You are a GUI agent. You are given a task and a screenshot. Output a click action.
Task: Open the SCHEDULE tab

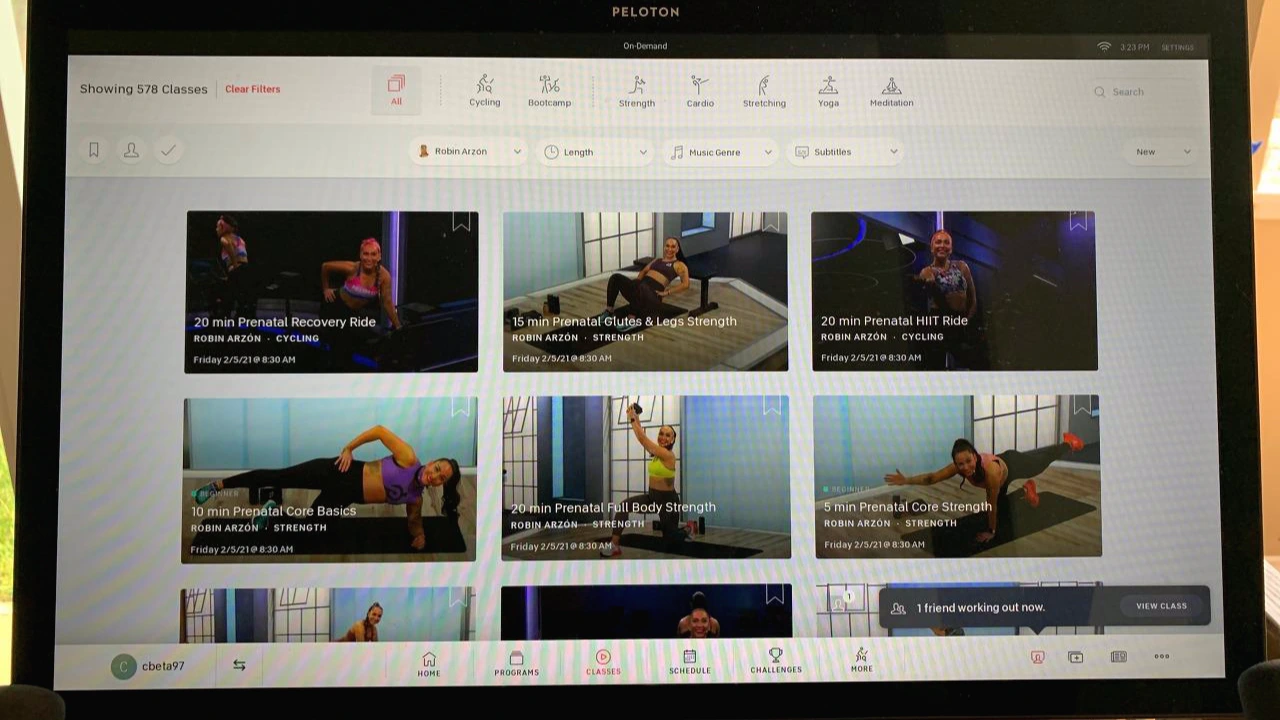tap(690, 663)
